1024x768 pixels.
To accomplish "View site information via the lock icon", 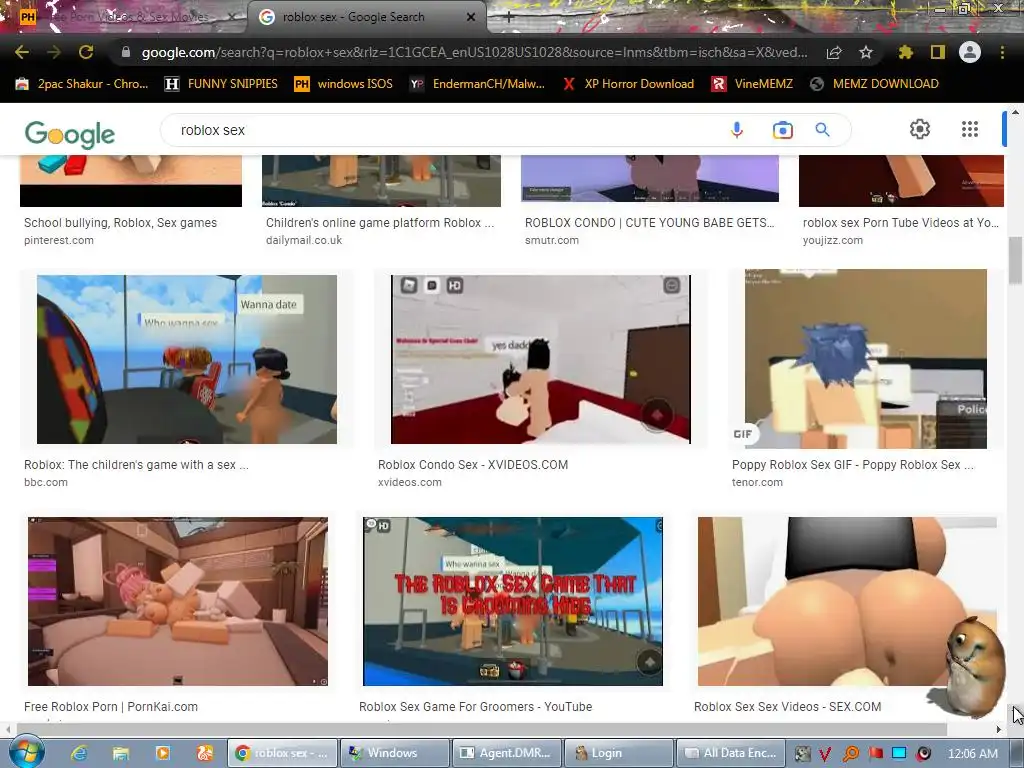I will [x=126, y=52].
